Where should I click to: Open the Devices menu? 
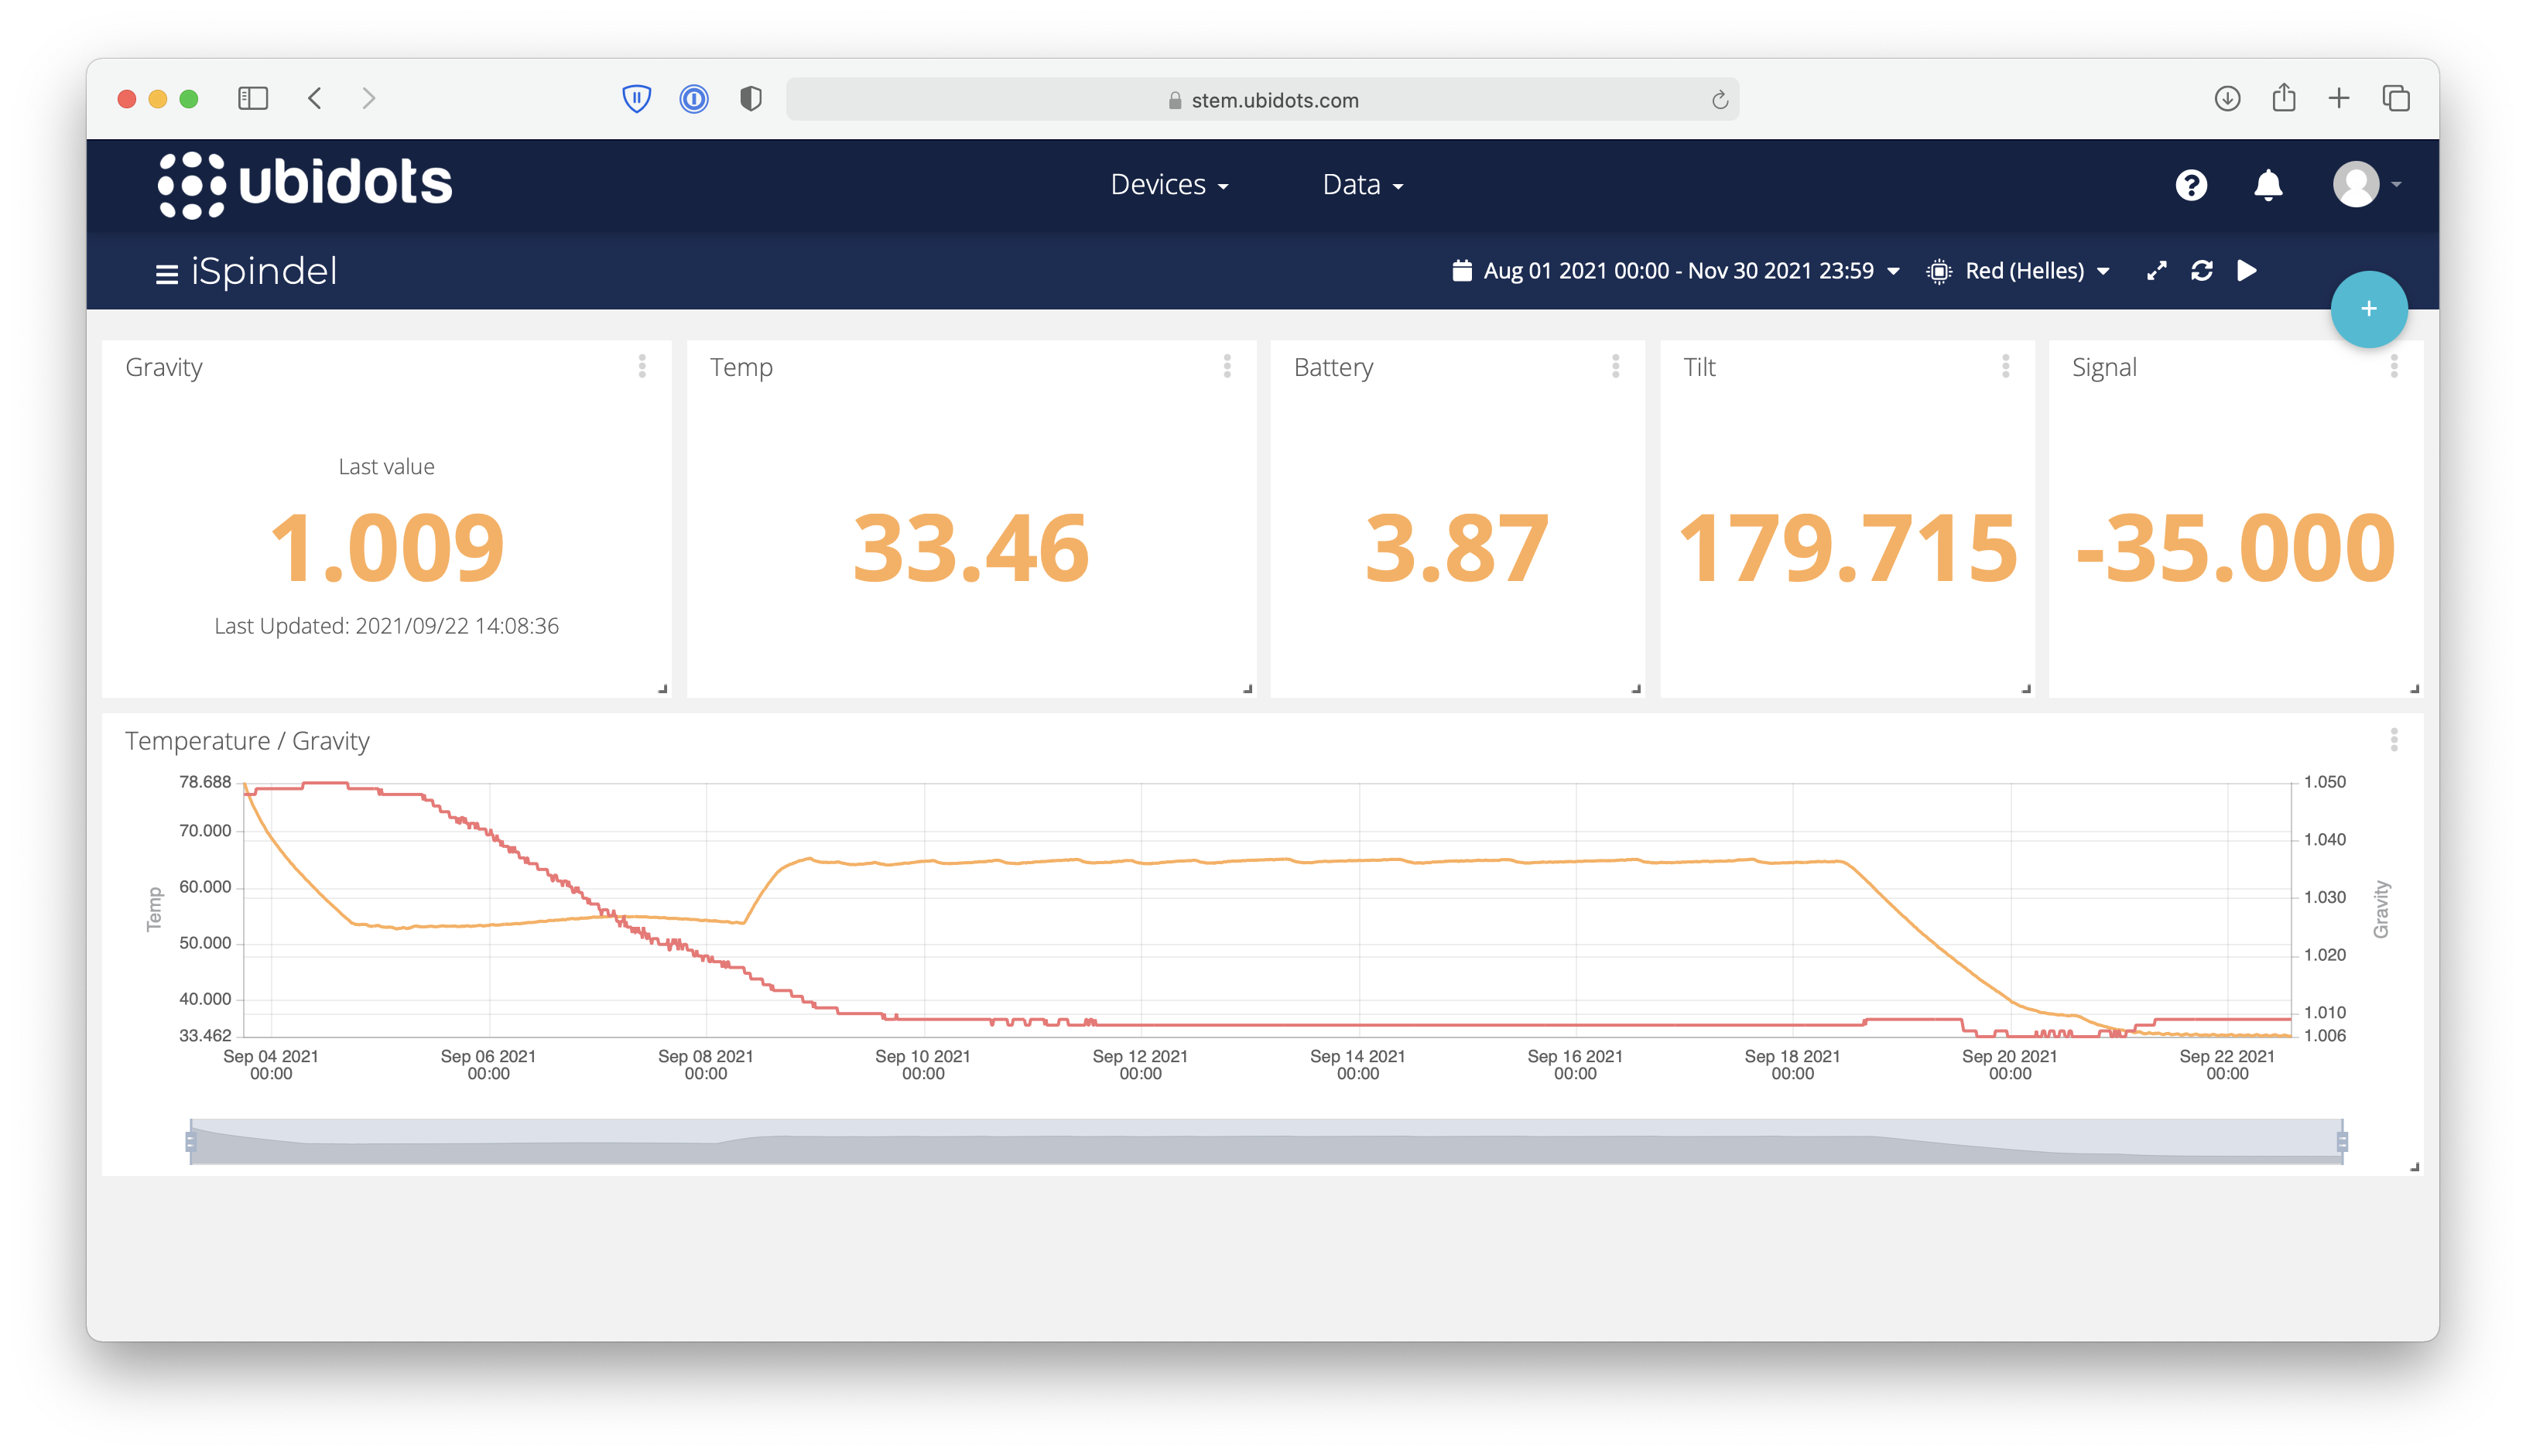(x=1169, y=184)
